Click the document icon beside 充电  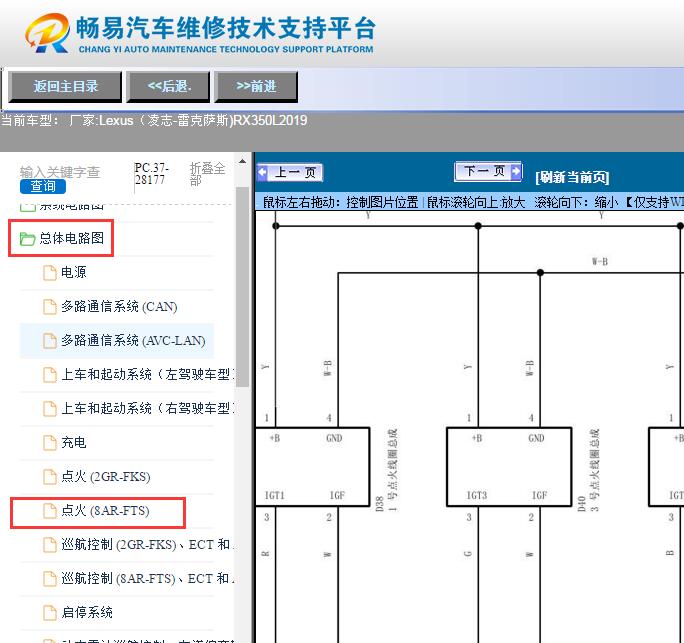pyautogui.click(x=50, y=443)
